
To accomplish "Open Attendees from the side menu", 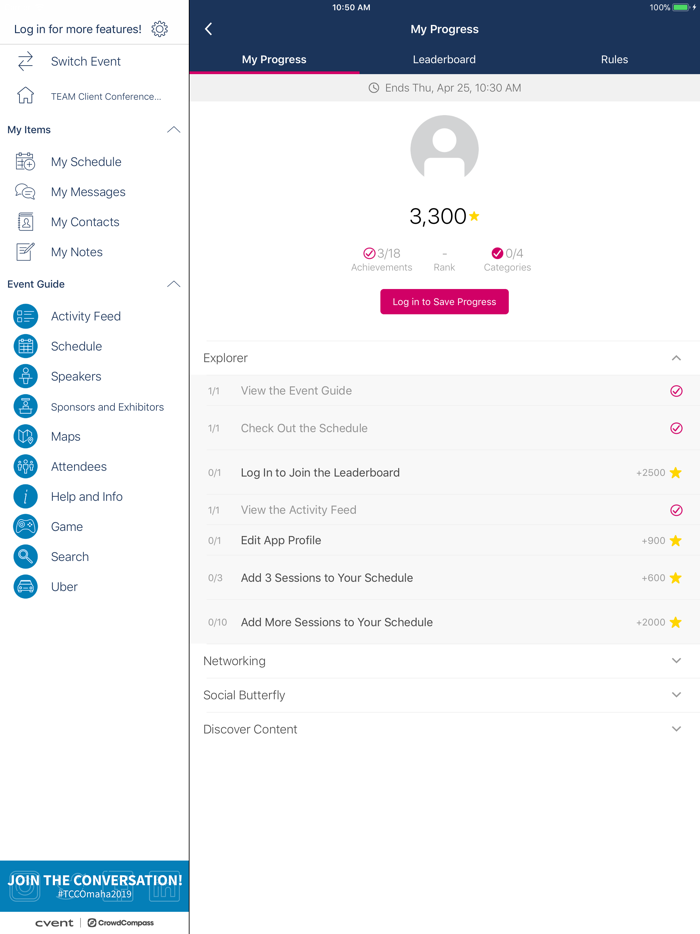I will (79, 466).
